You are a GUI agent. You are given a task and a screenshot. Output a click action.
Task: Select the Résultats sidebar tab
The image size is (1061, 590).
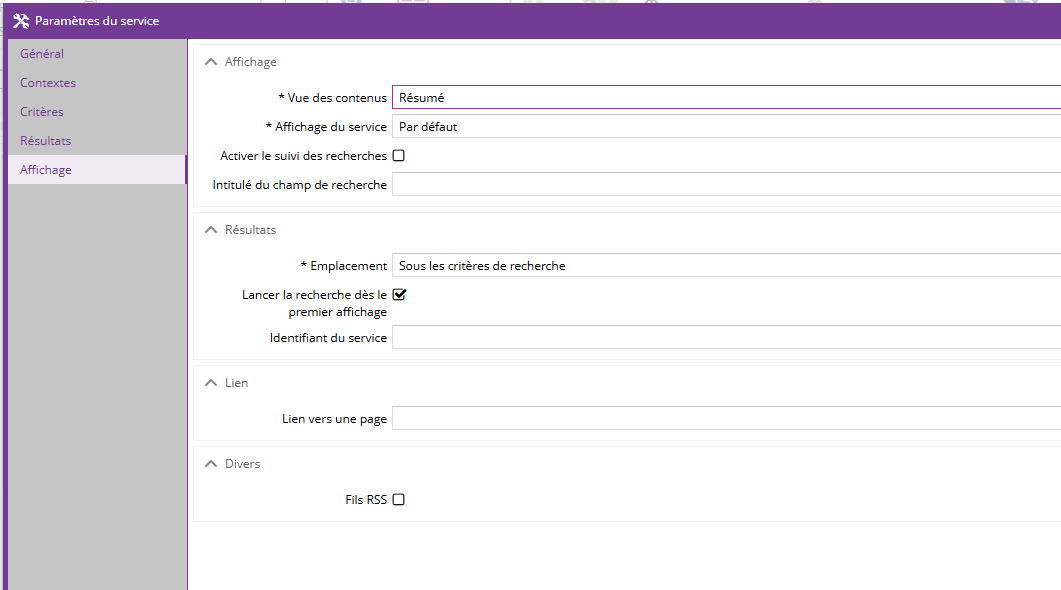[x=46, y=141]
